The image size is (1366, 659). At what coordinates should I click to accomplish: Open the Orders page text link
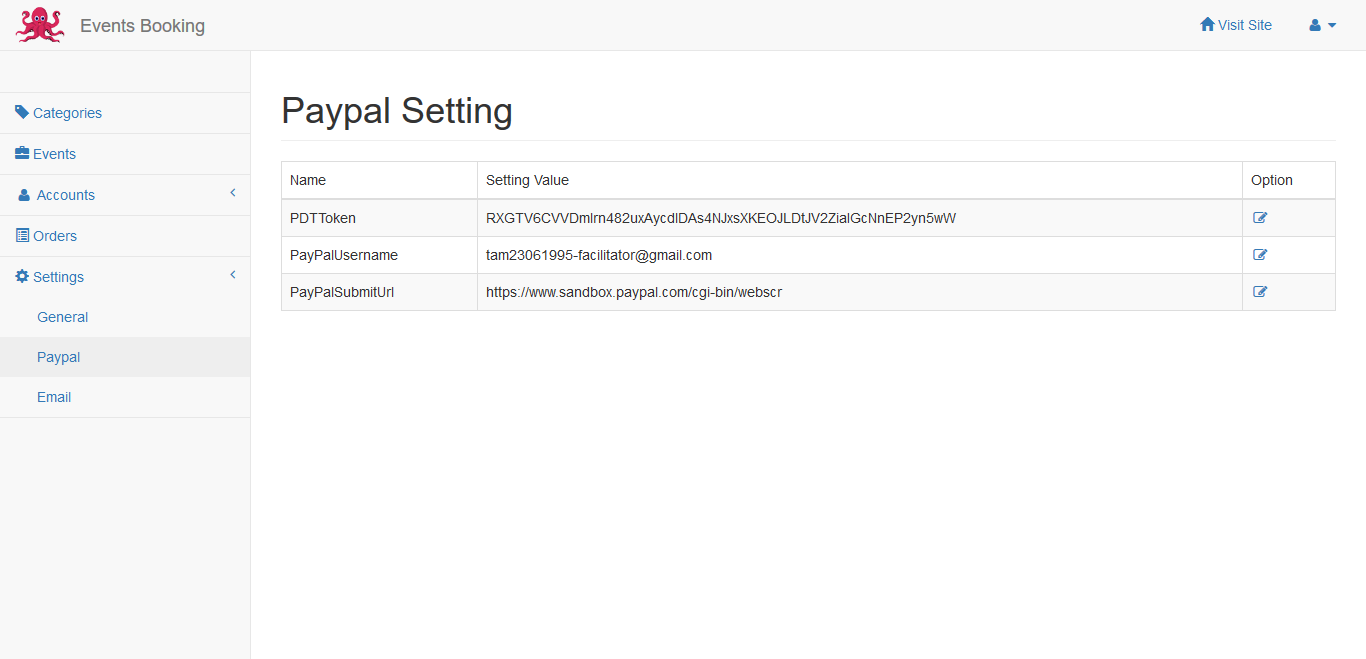55,236
